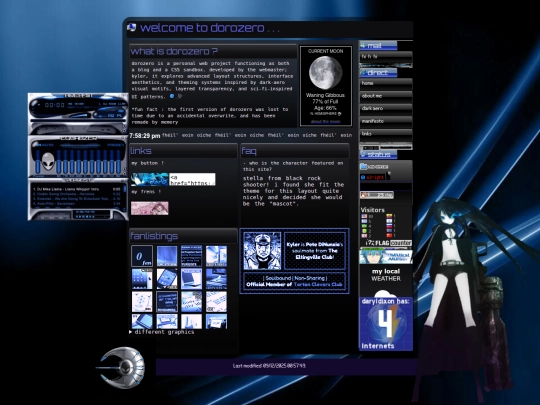Toggle the equalizer ON button

pyautogui.click(x=38, y=145)
